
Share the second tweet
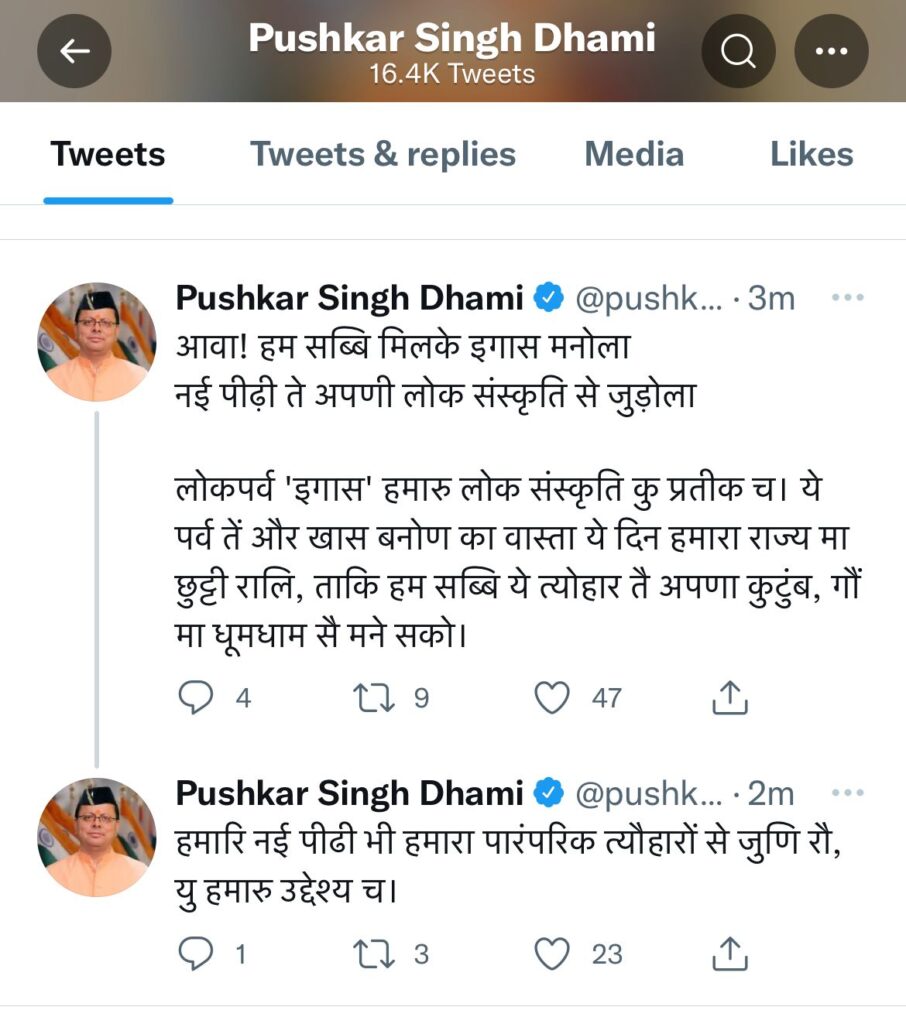point(730,954)
